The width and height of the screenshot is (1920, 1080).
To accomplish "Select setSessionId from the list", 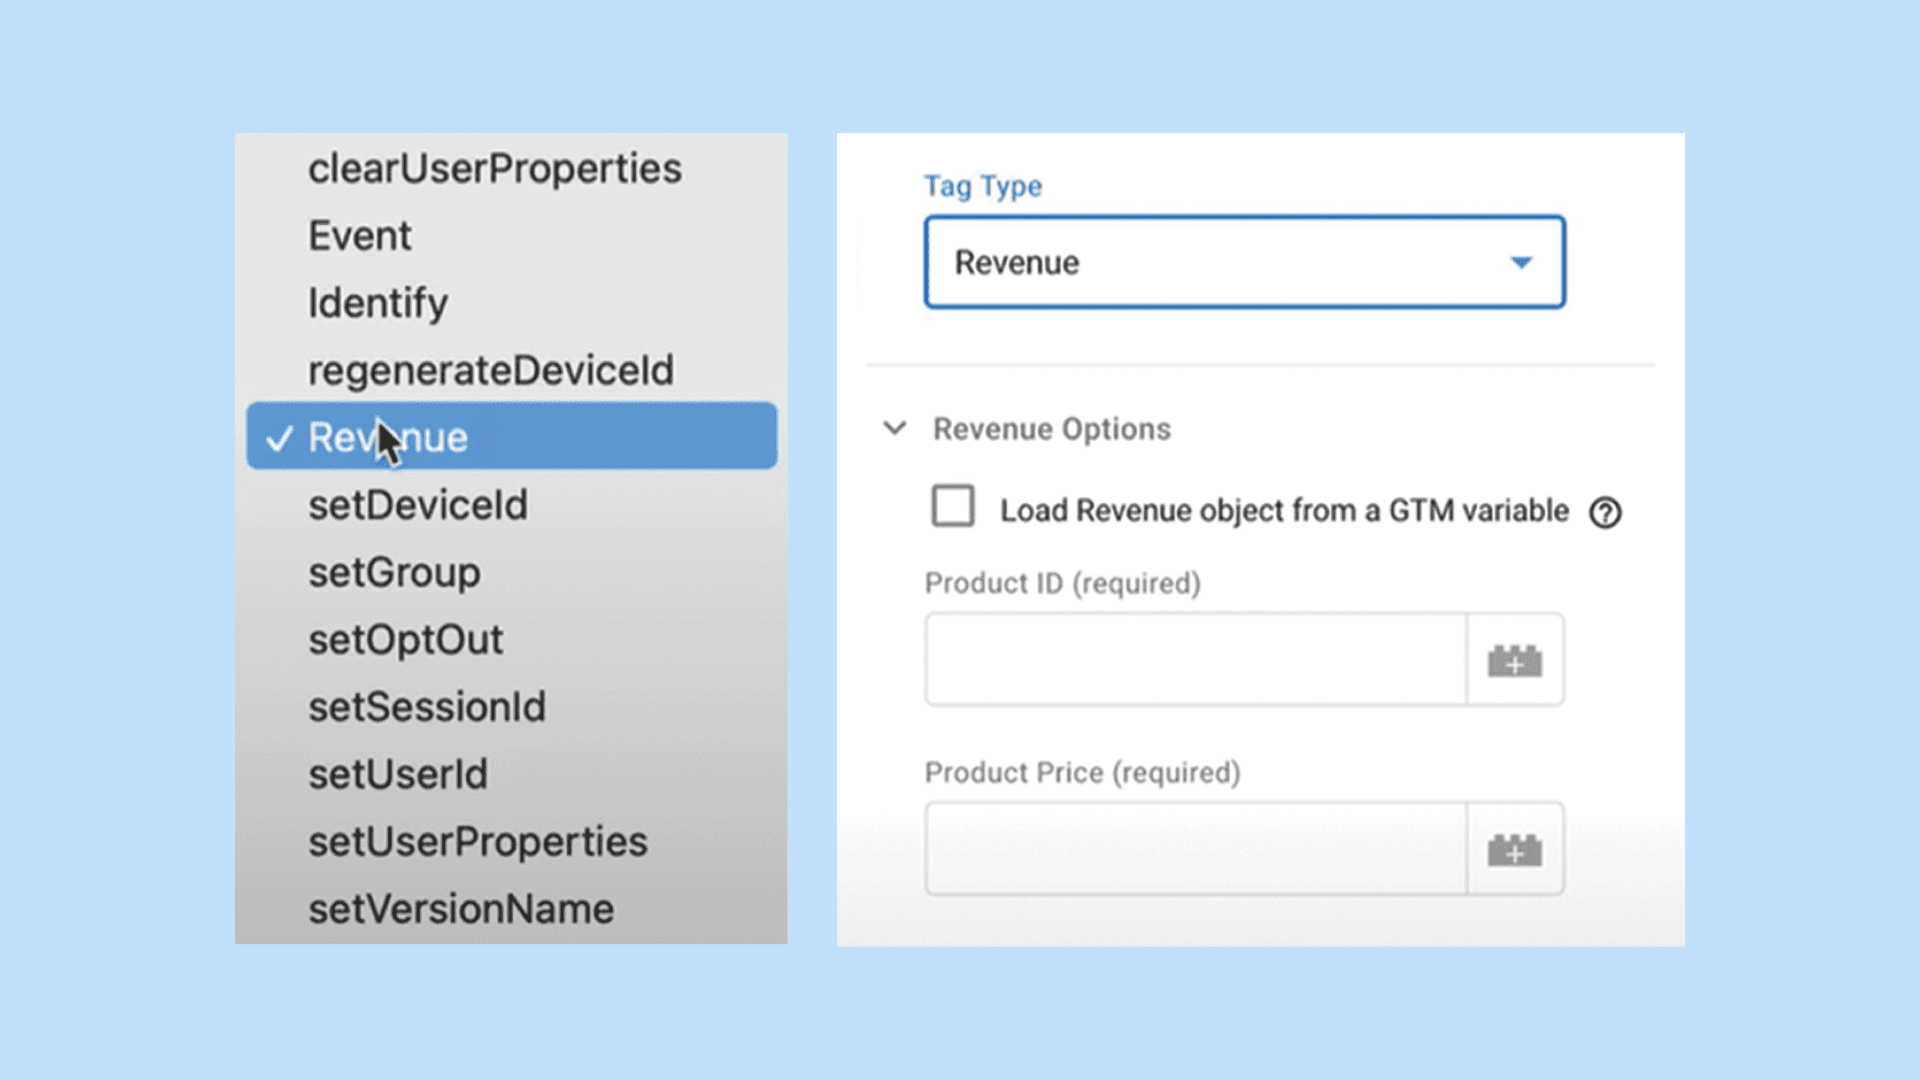I will [x=426, y=707].
